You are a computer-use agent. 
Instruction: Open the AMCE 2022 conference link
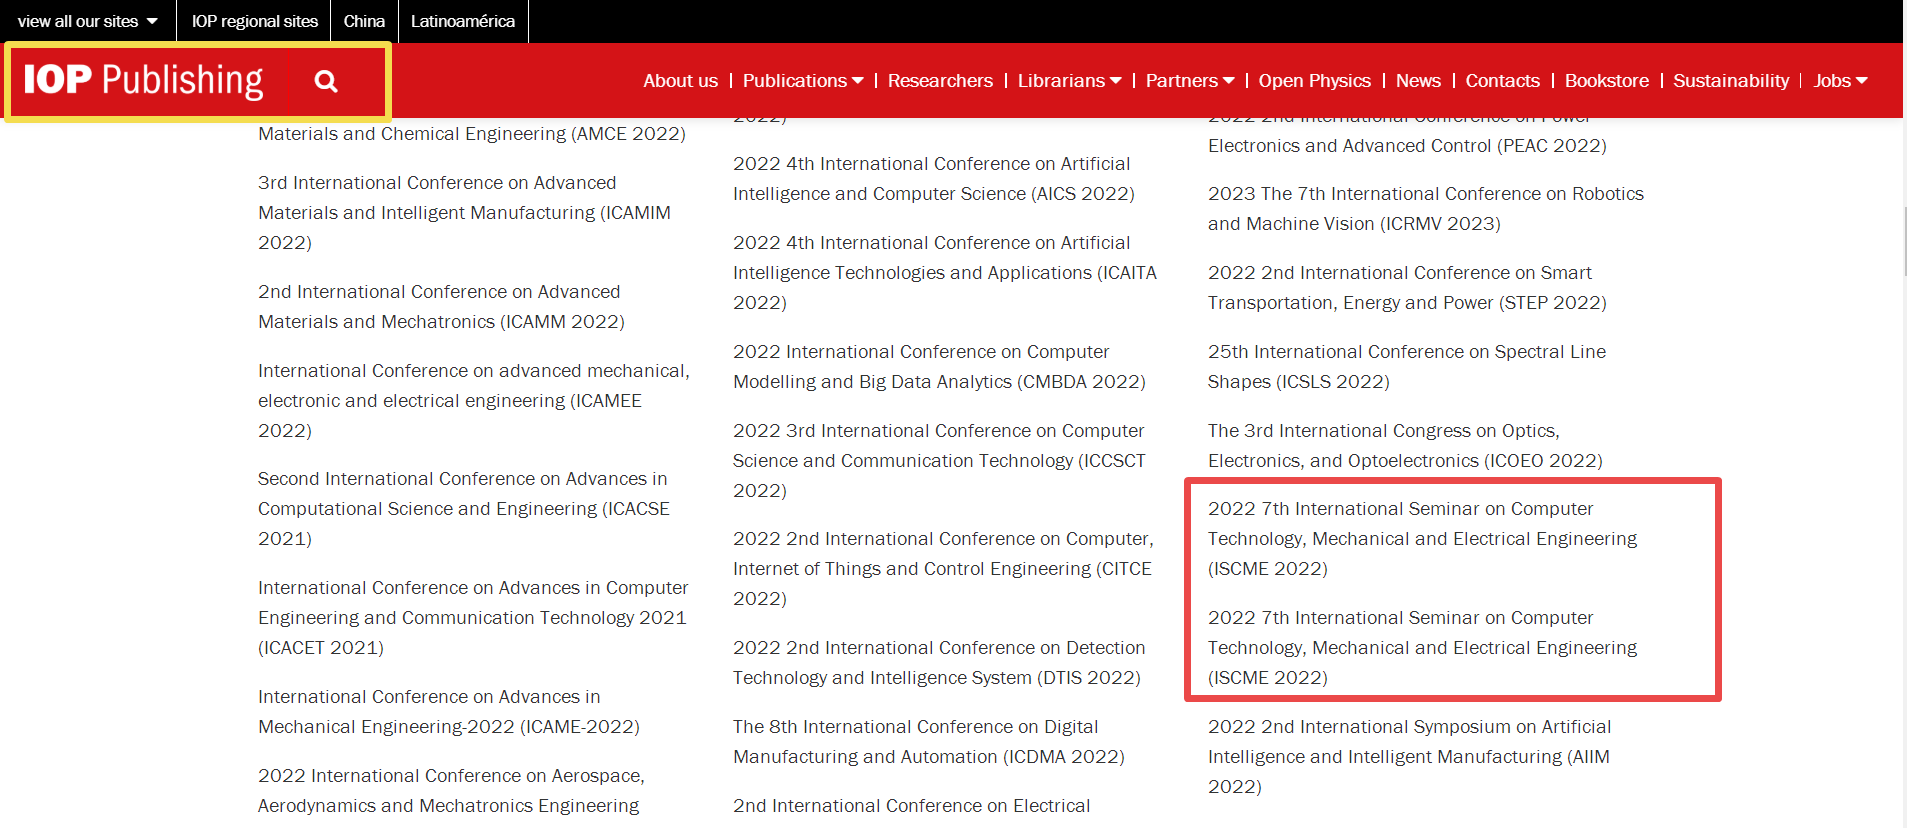pos(472,134)
